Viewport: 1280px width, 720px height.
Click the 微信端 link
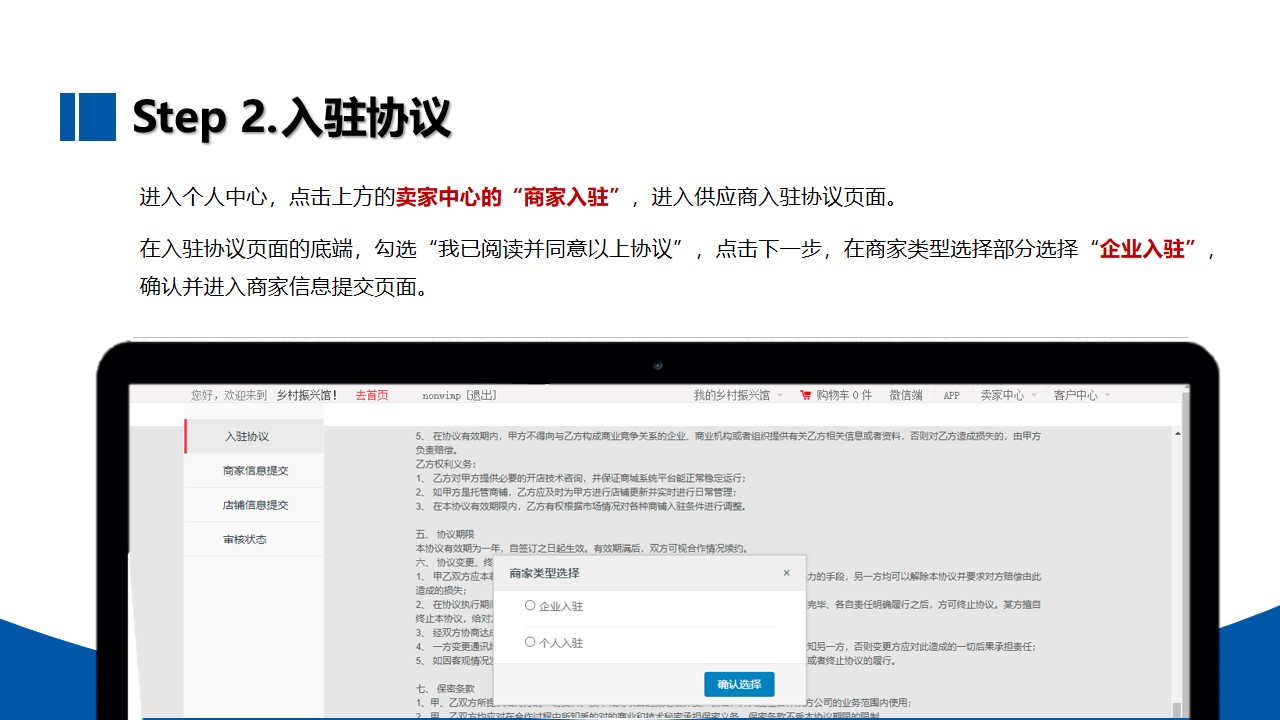tap(906, 396)
